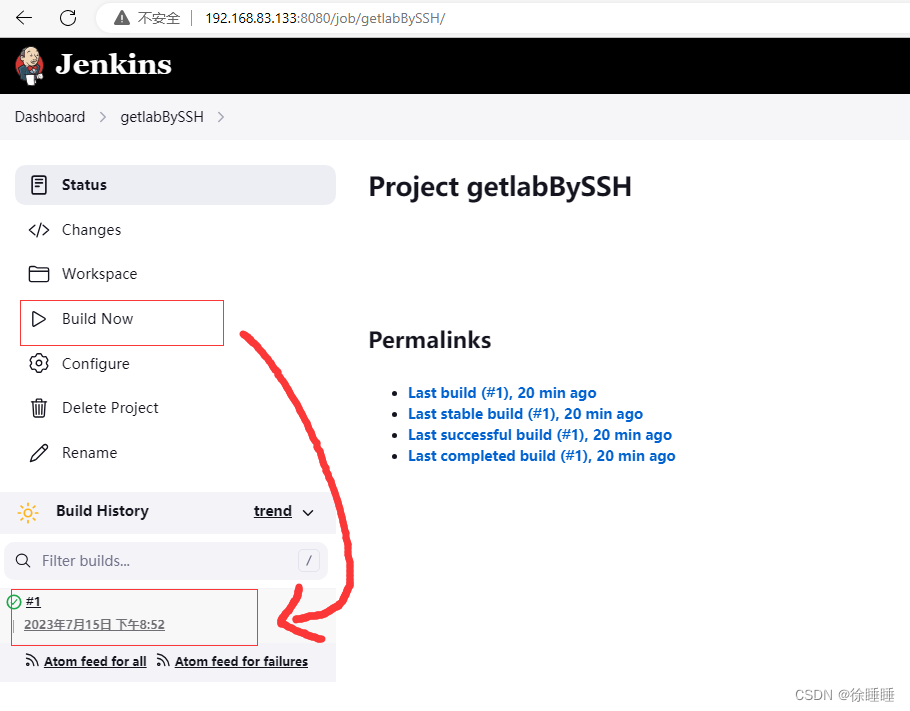Select Delete Project in sidebar
Screen dimensions: 910x711
tap(175, 408)
